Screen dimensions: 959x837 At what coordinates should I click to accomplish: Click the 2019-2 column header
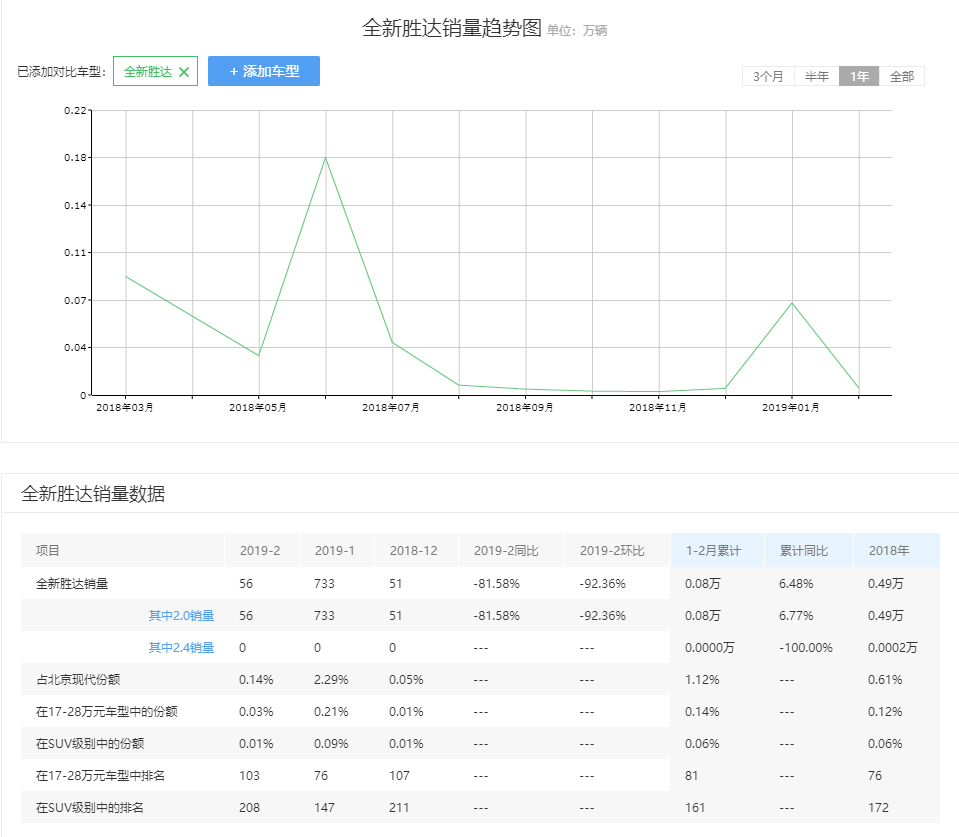260,550
